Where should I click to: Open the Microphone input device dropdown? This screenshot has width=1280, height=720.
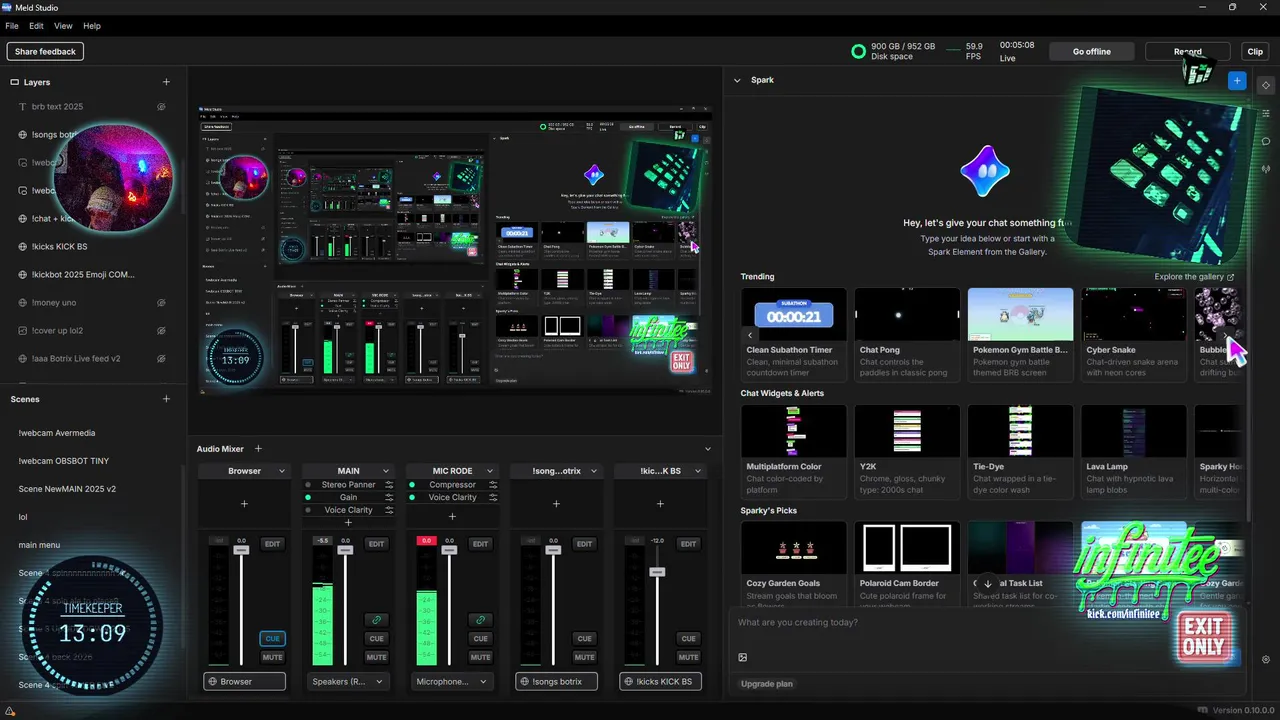pos(452,681)
